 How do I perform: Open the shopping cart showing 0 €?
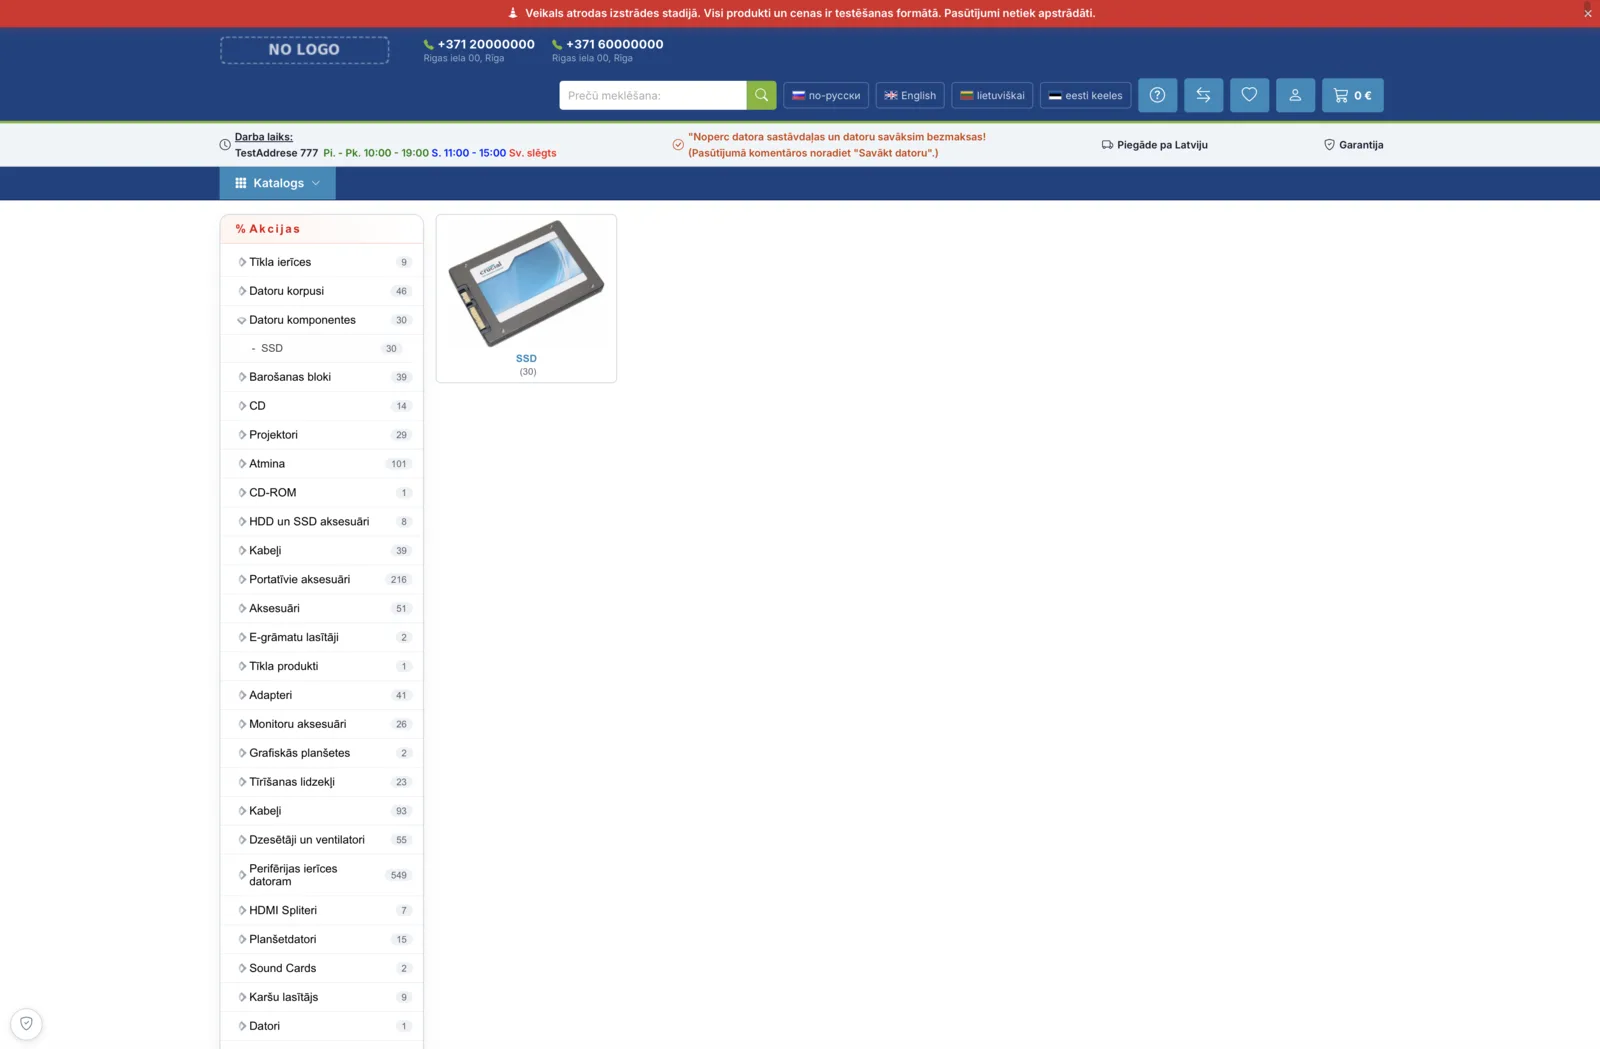[1352, 95]
